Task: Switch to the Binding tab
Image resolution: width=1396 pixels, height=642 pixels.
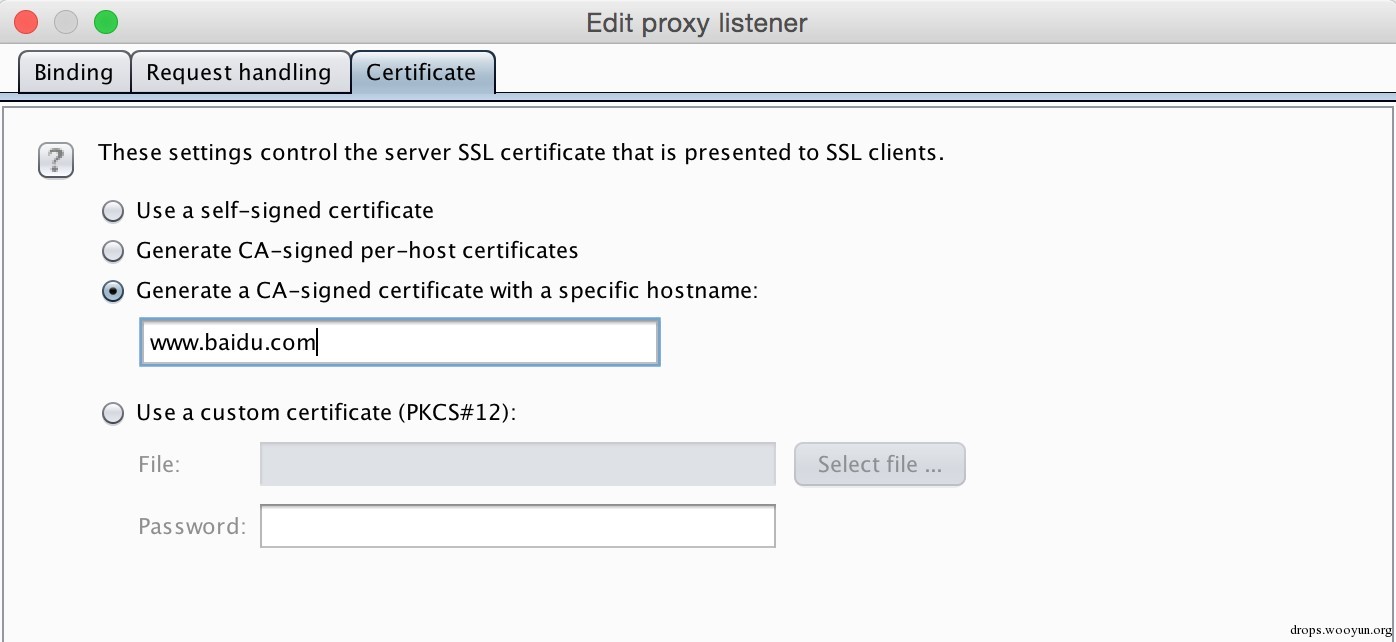Action: click(74, 73)
